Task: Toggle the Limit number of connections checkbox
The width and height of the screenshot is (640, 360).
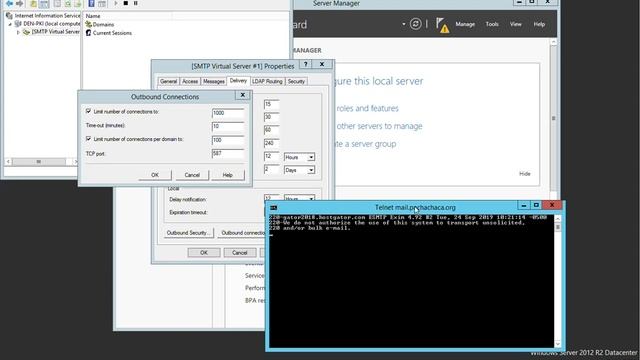Action: coord(88,111)
